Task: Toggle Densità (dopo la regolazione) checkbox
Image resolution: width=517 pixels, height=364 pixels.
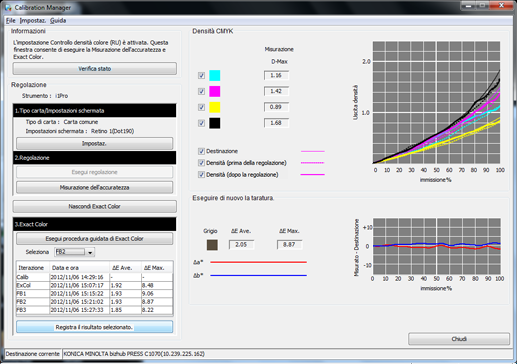Action: [x=201, y=175]
